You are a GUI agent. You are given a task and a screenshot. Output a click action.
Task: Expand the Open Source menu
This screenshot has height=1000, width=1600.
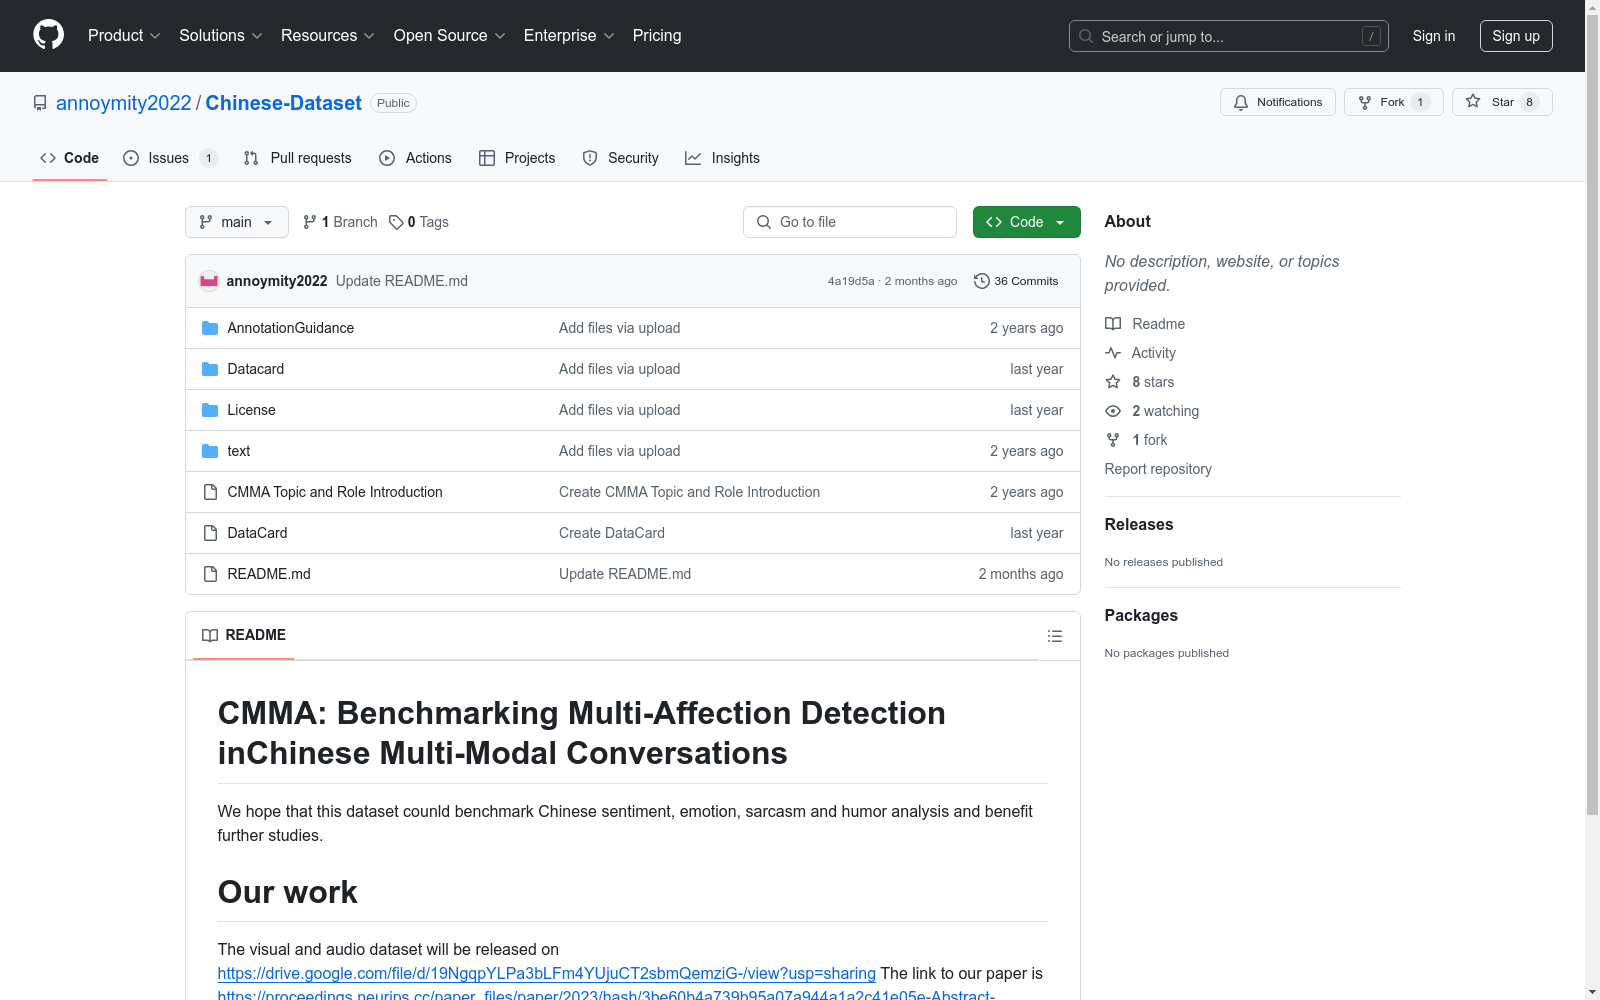point(450,36)
